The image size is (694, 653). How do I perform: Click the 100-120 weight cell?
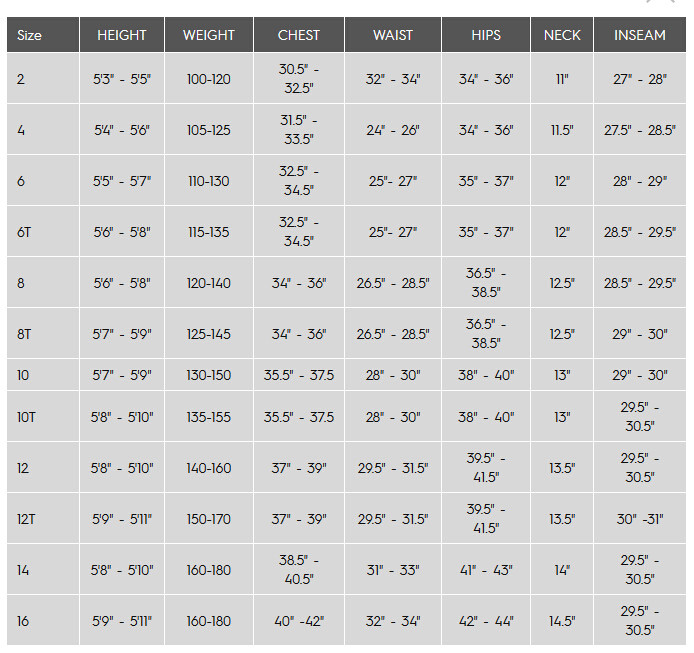click(x=208, y=79)
